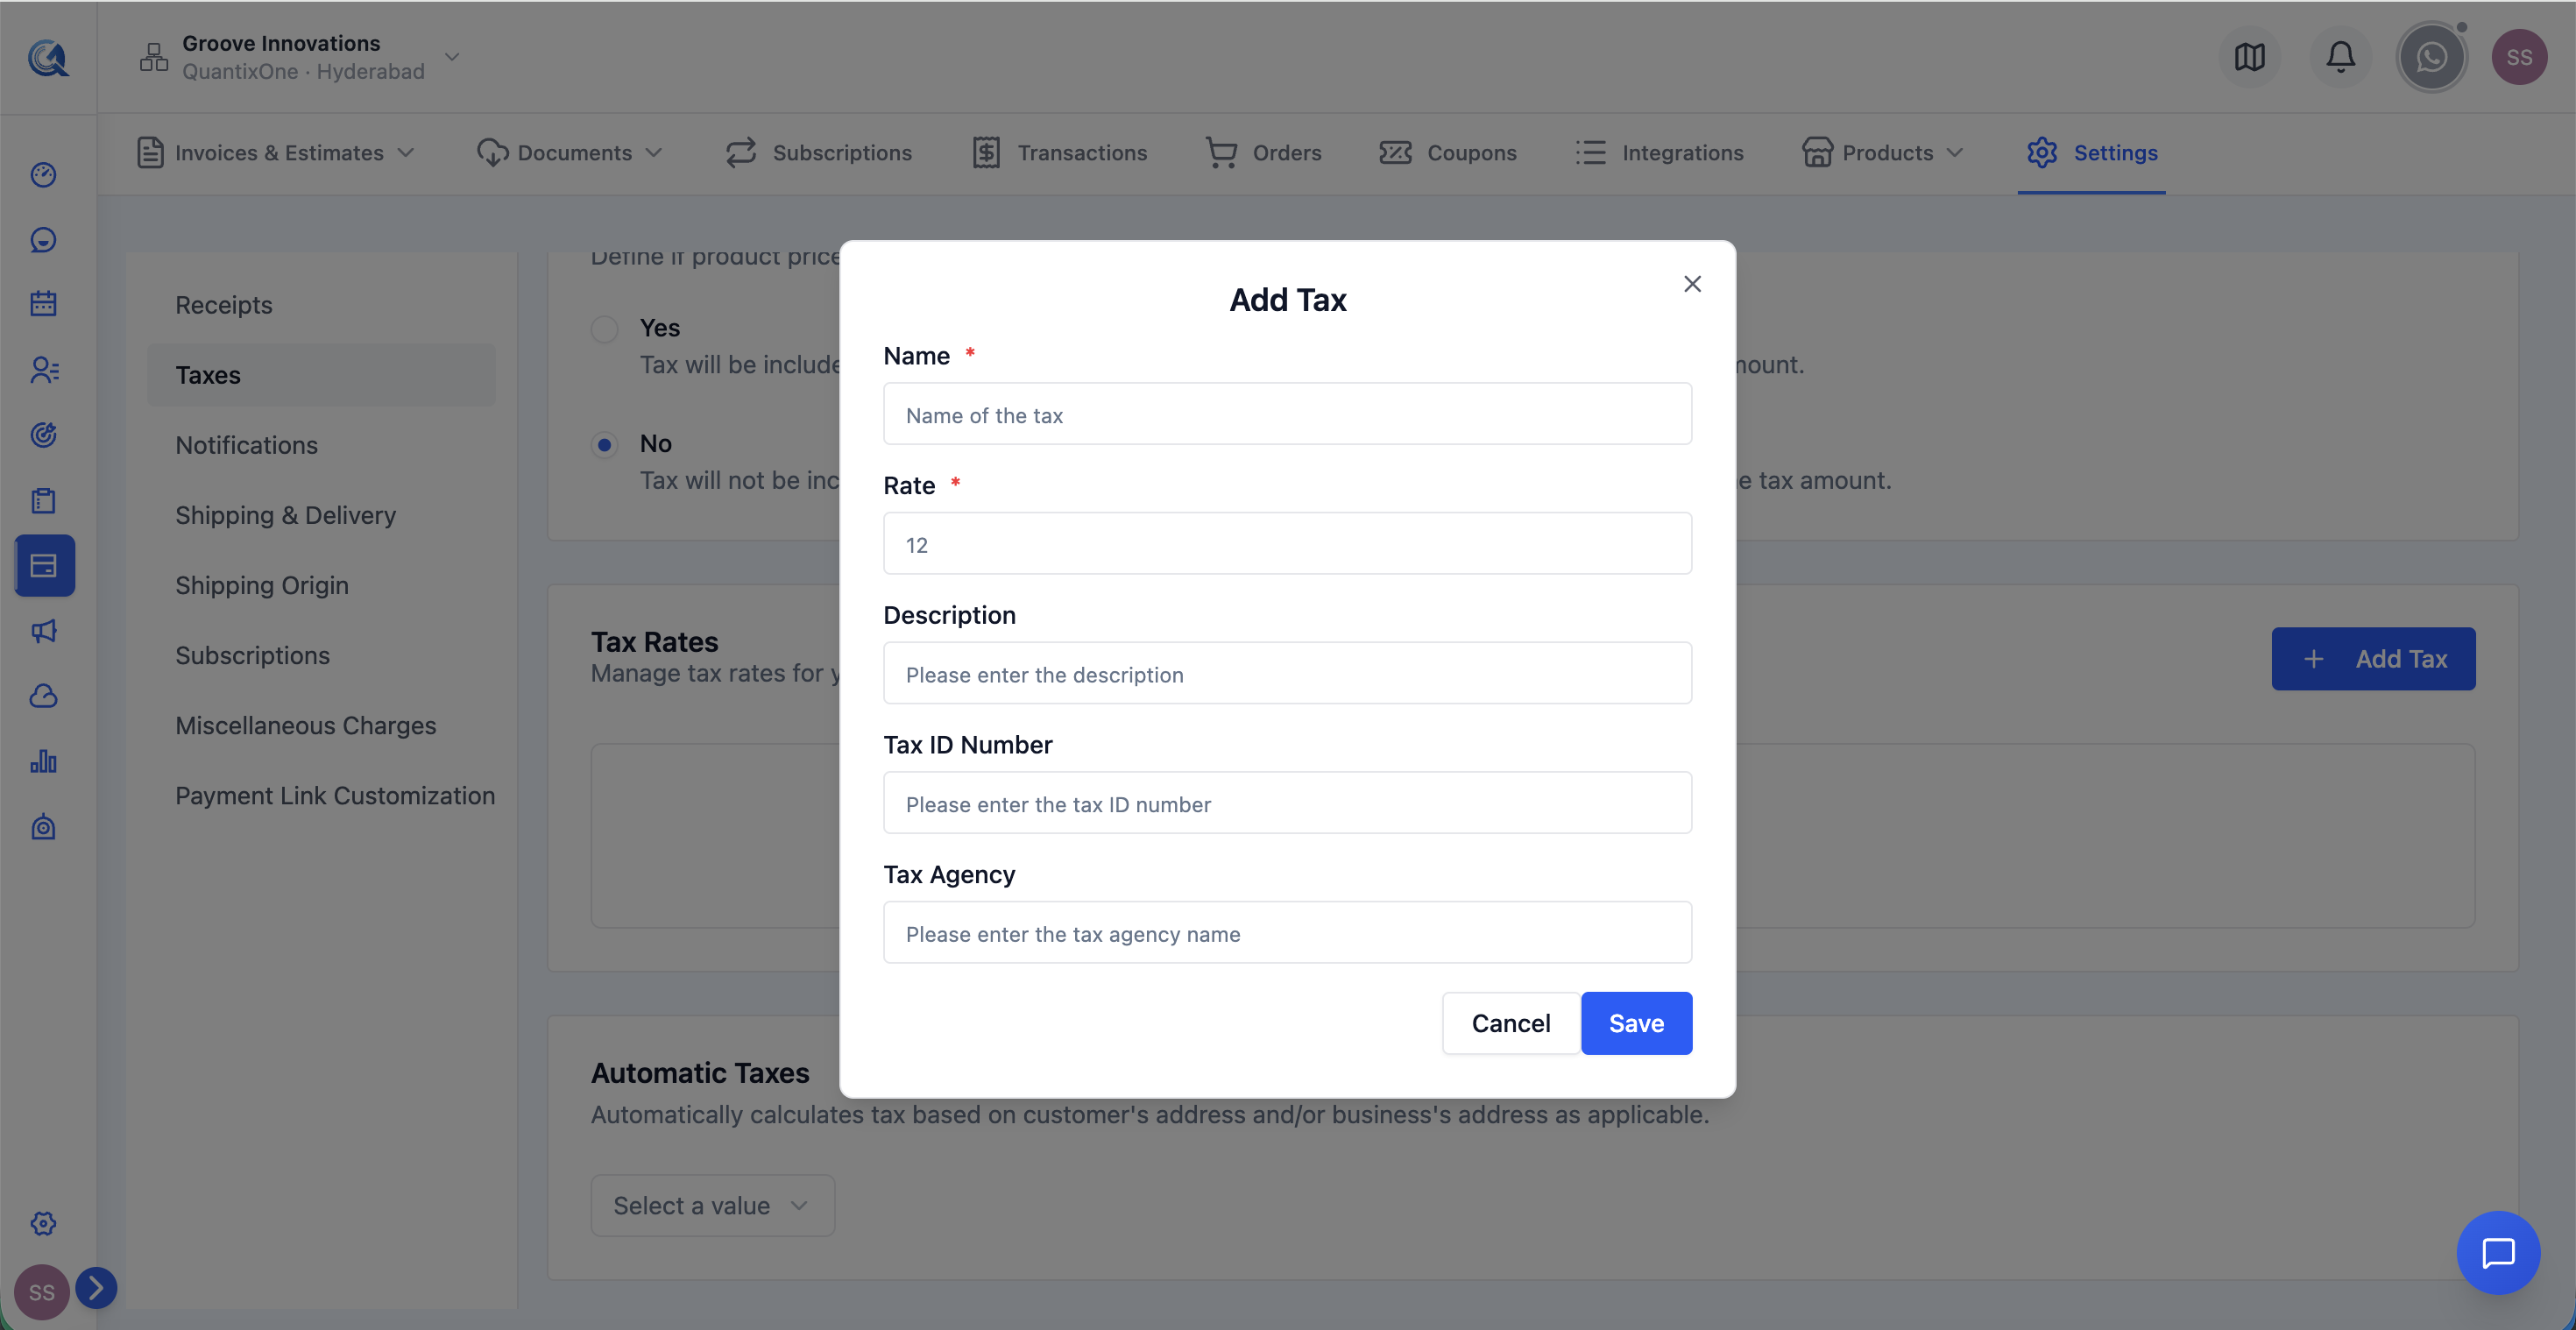Click the organization building icon
Viewport: 2576px width, 1330px height.
coord(153,57)
